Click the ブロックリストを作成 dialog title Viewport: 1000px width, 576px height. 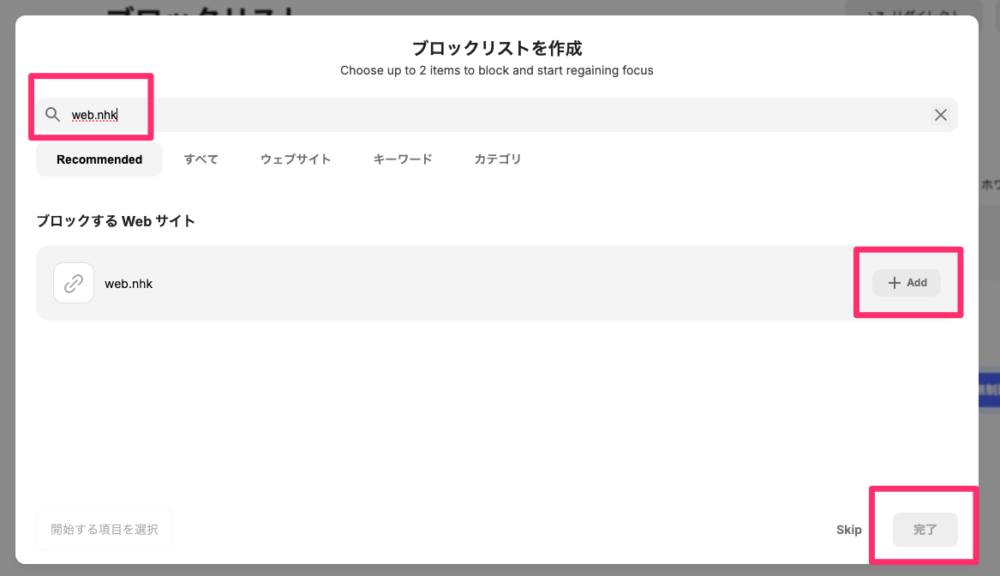pyautogui.click(x=496, y=48)
